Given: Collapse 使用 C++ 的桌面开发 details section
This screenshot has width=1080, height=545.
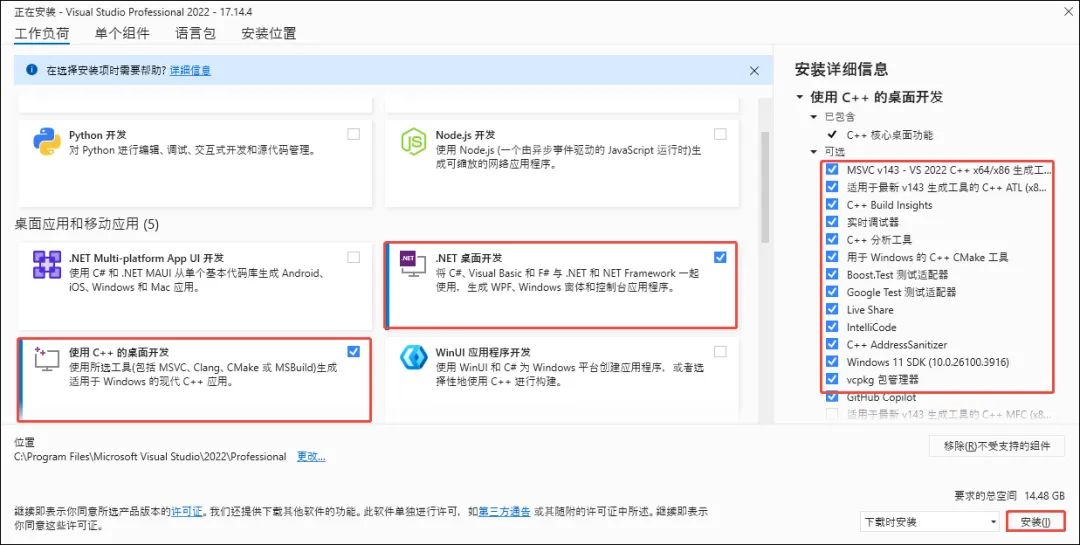Looking at the screenshot, I should click(800, 97).
